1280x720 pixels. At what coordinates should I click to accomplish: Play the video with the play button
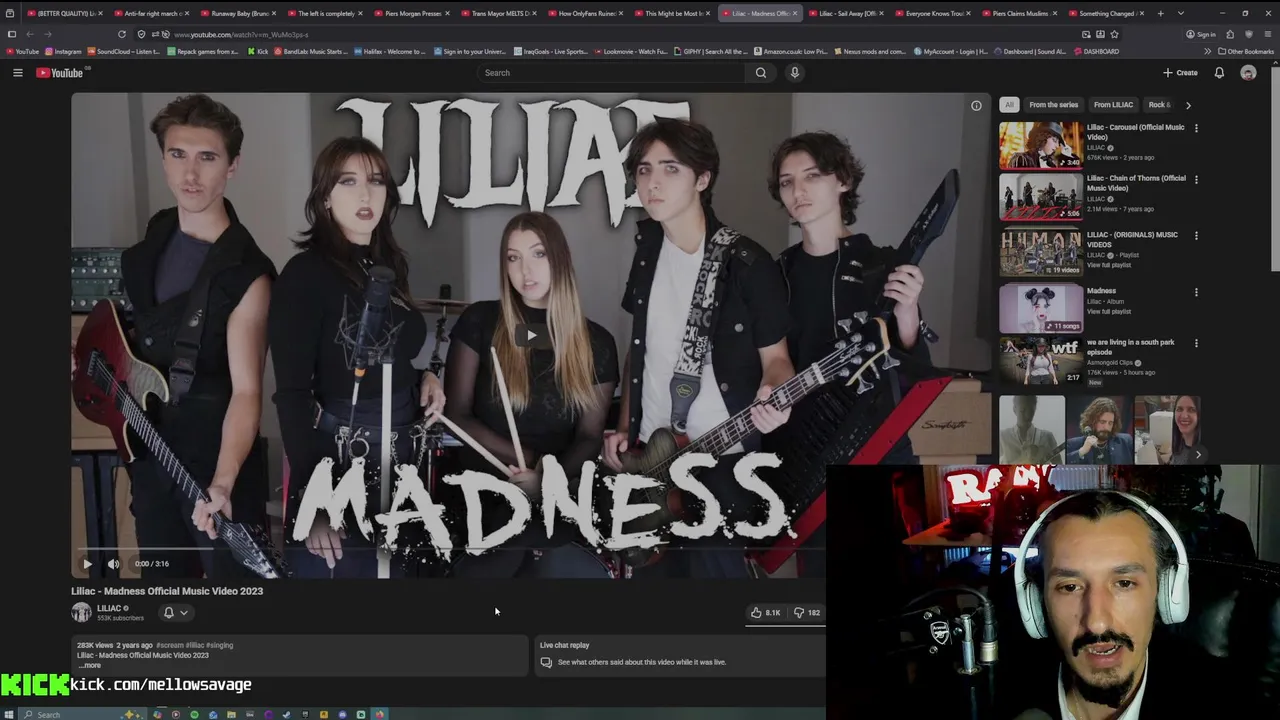pyautogui.click(x=87, y=563)
